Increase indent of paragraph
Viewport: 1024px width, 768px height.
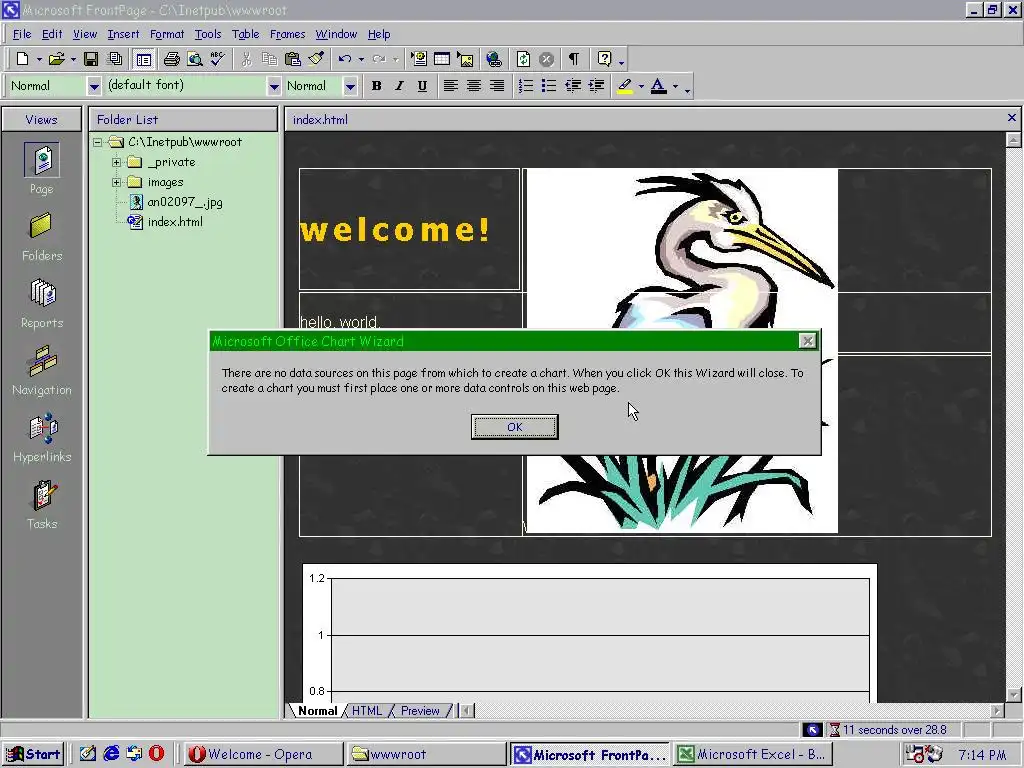596,86
